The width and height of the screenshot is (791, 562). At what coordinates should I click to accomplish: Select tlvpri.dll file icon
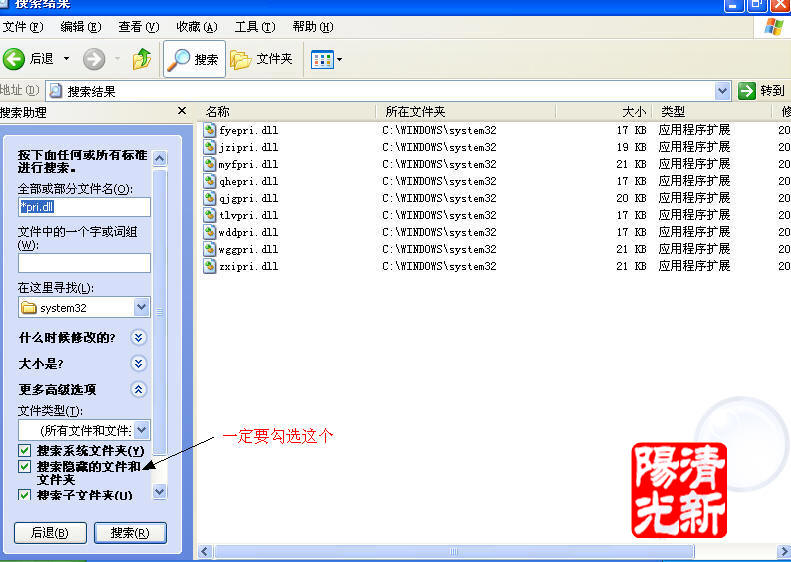pyautogui.click(x=209, y=215)
